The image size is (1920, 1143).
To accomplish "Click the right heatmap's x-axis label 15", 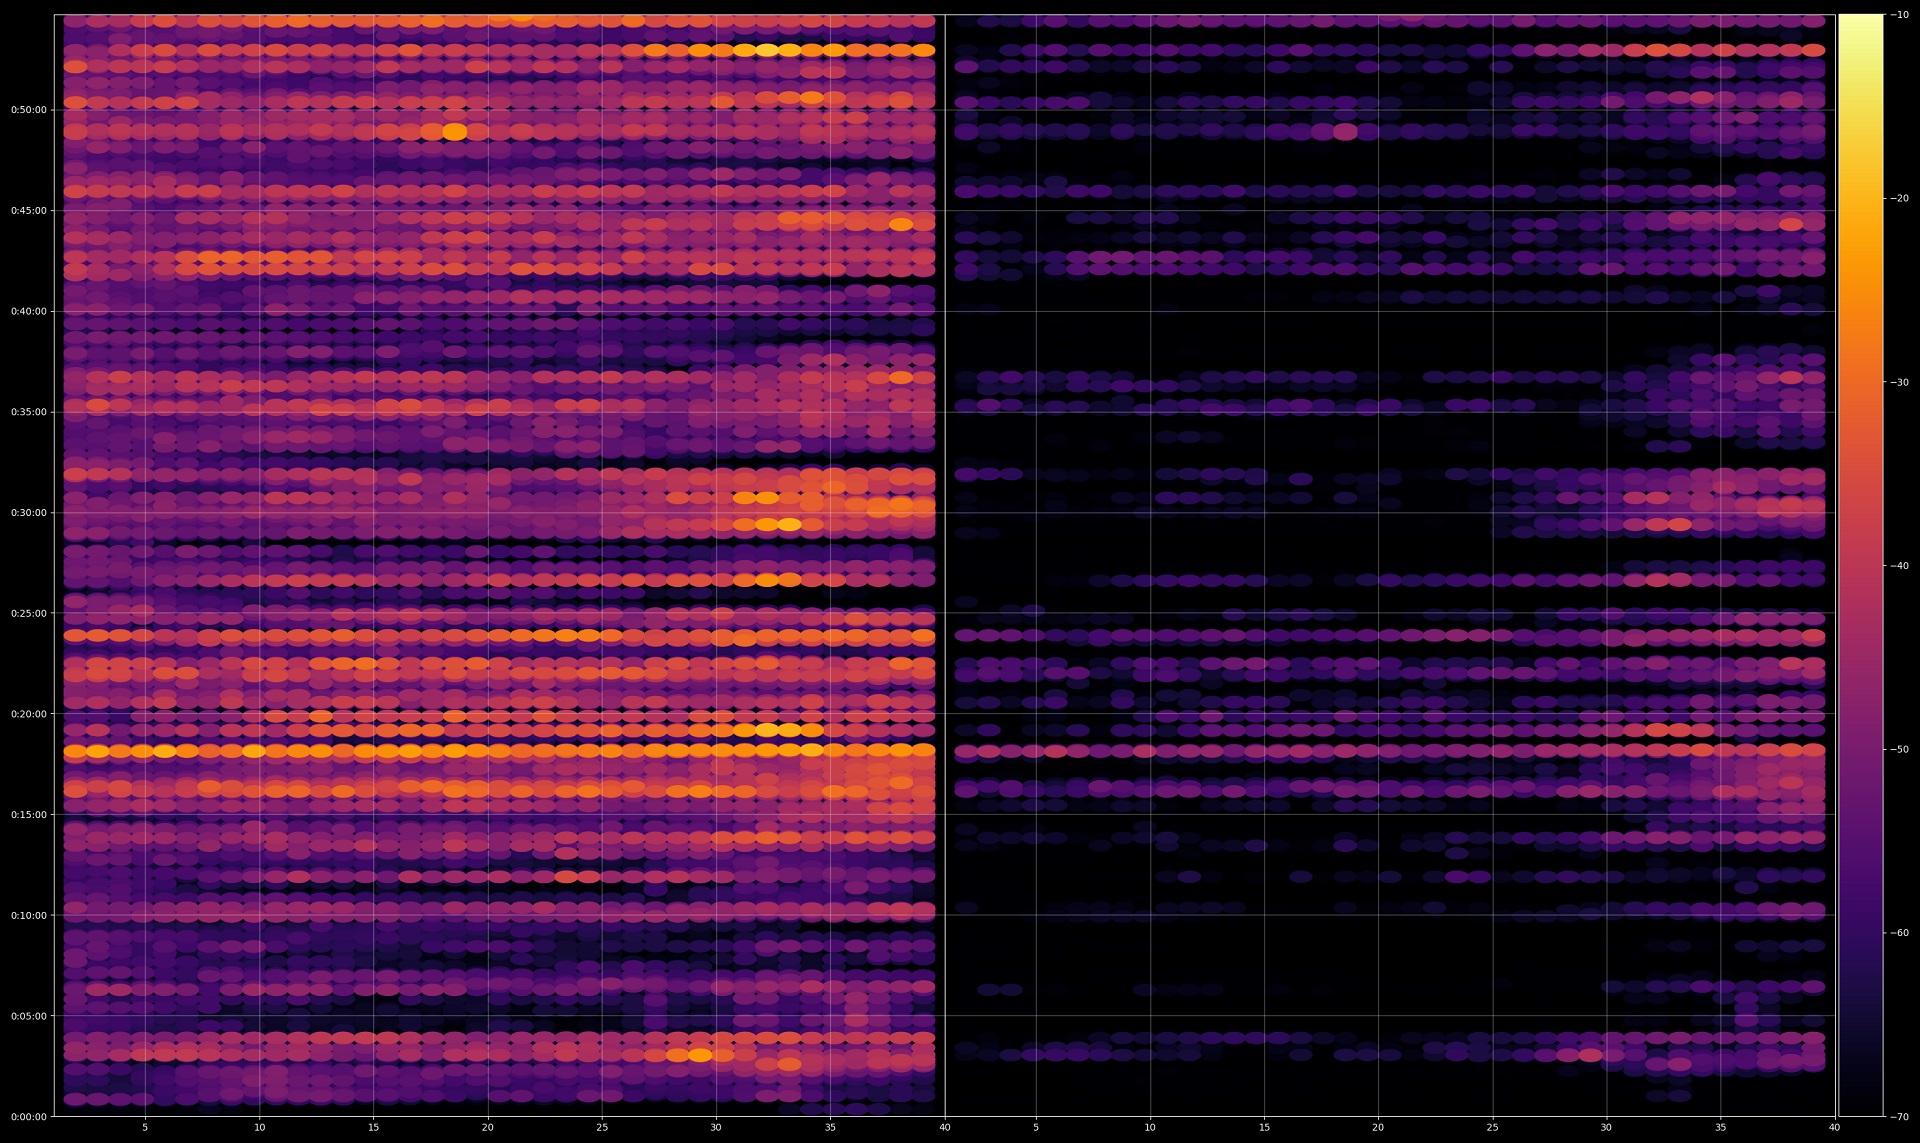I will click(1264, 1128).
